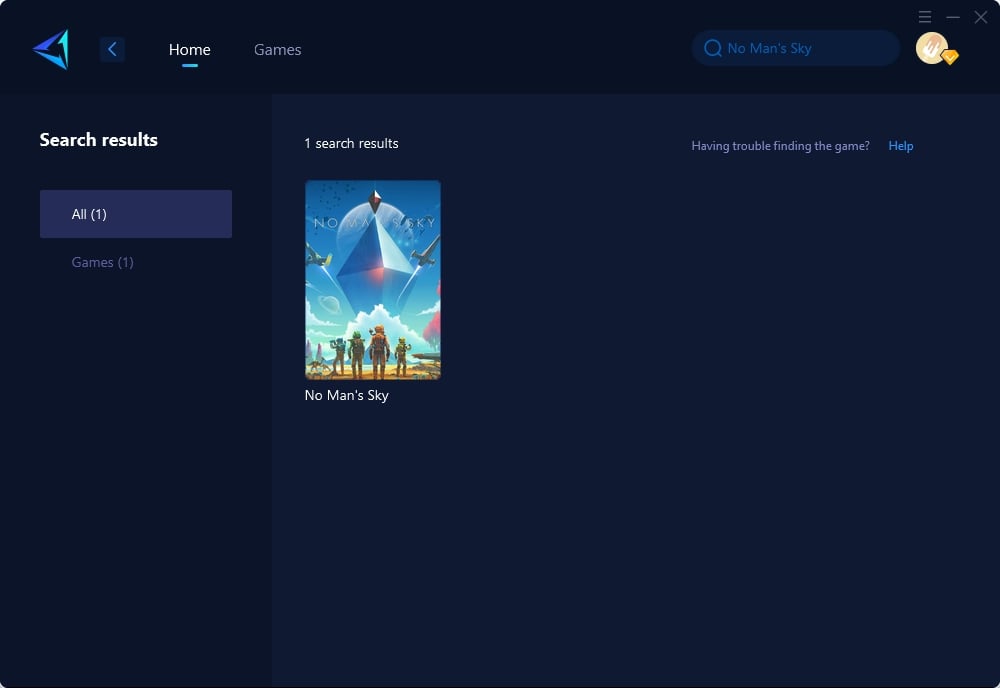Click 'Having trouble finding the game?' text

point(781,146)
